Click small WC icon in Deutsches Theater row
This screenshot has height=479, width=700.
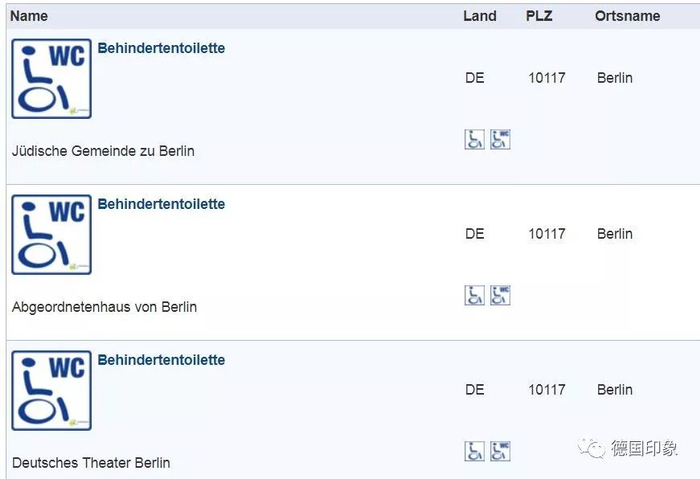tap(500, 451)
